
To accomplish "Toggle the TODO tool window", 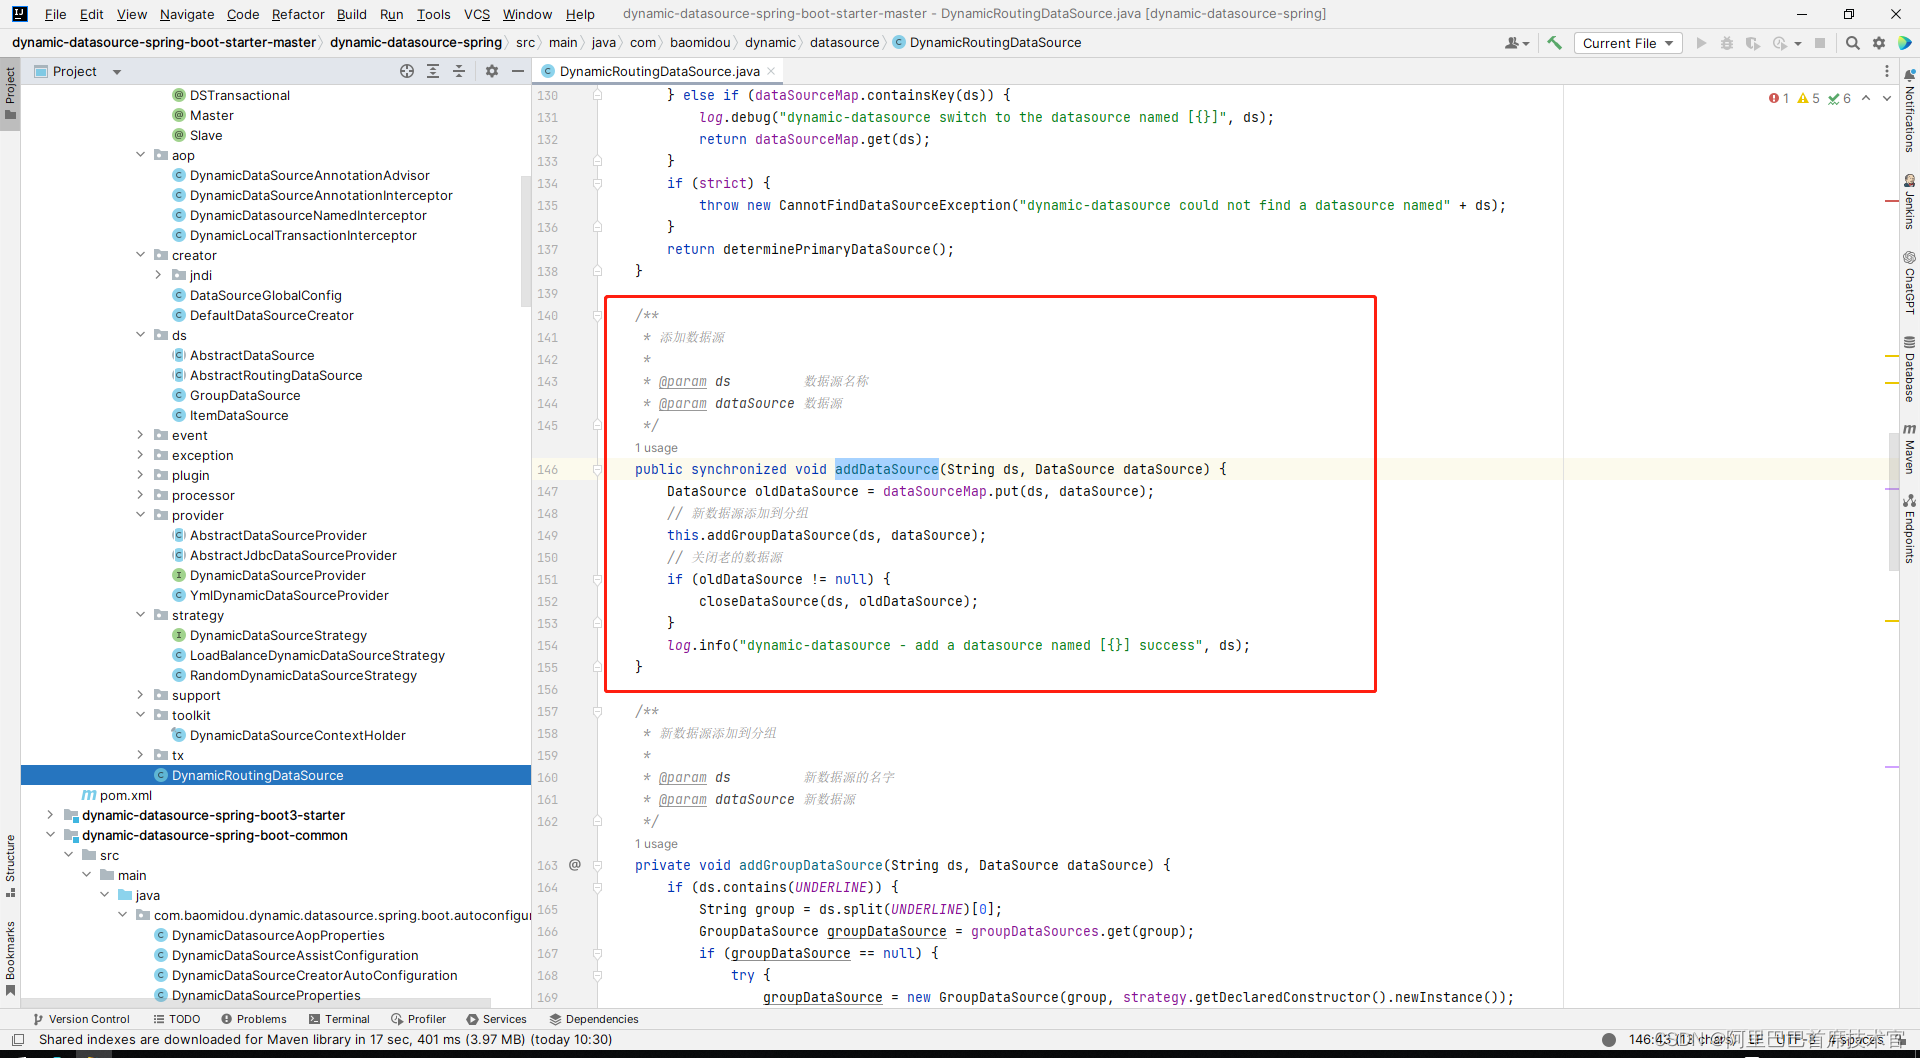I will tap(184, 1019).
